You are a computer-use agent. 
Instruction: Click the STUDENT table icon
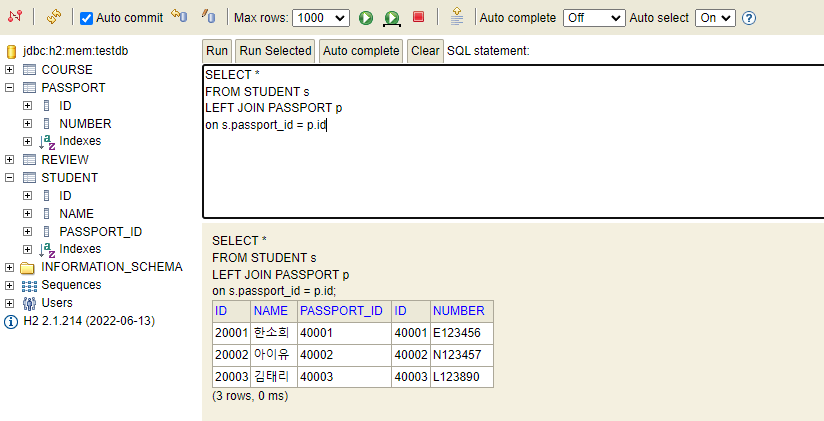click(x=29, y=178)
